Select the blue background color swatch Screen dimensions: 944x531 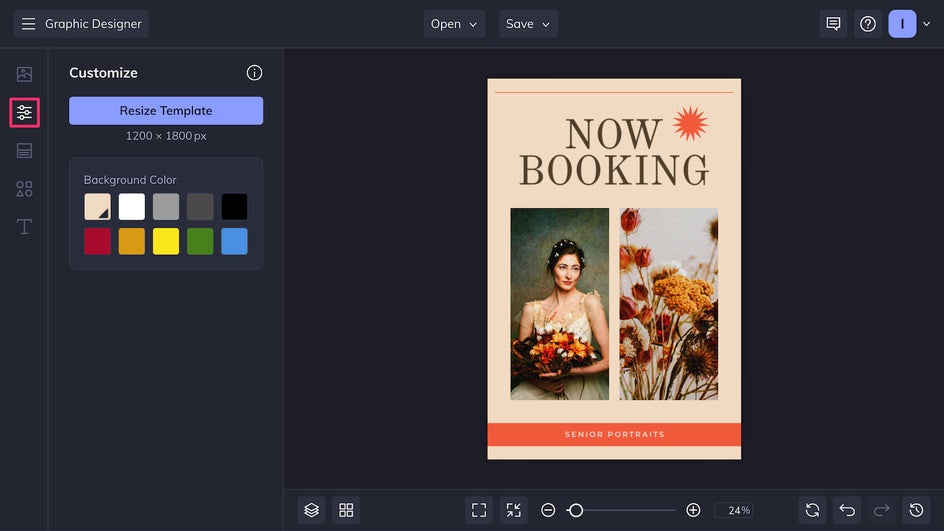[x=234, y=241]
